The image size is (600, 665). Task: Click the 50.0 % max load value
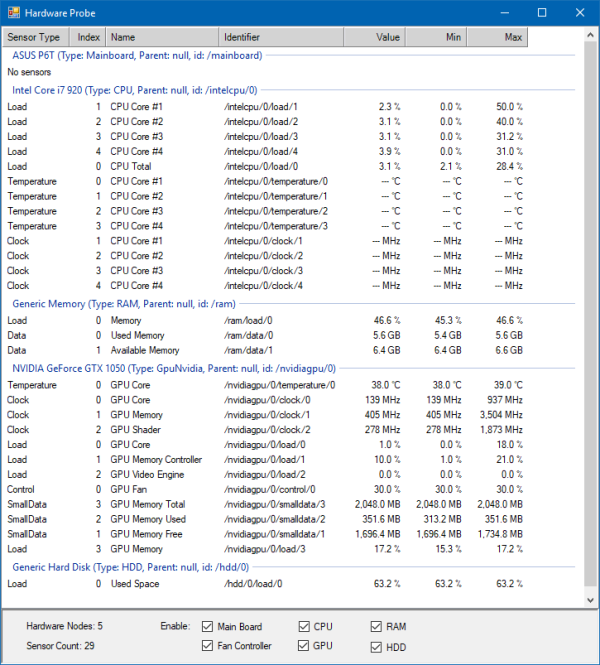510,107
